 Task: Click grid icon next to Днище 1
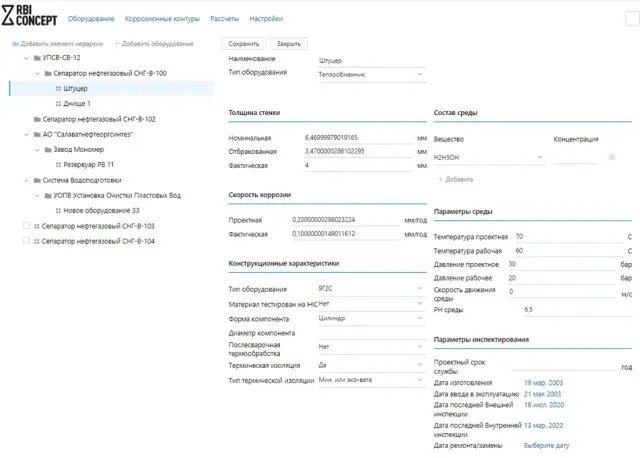point(58,104)
